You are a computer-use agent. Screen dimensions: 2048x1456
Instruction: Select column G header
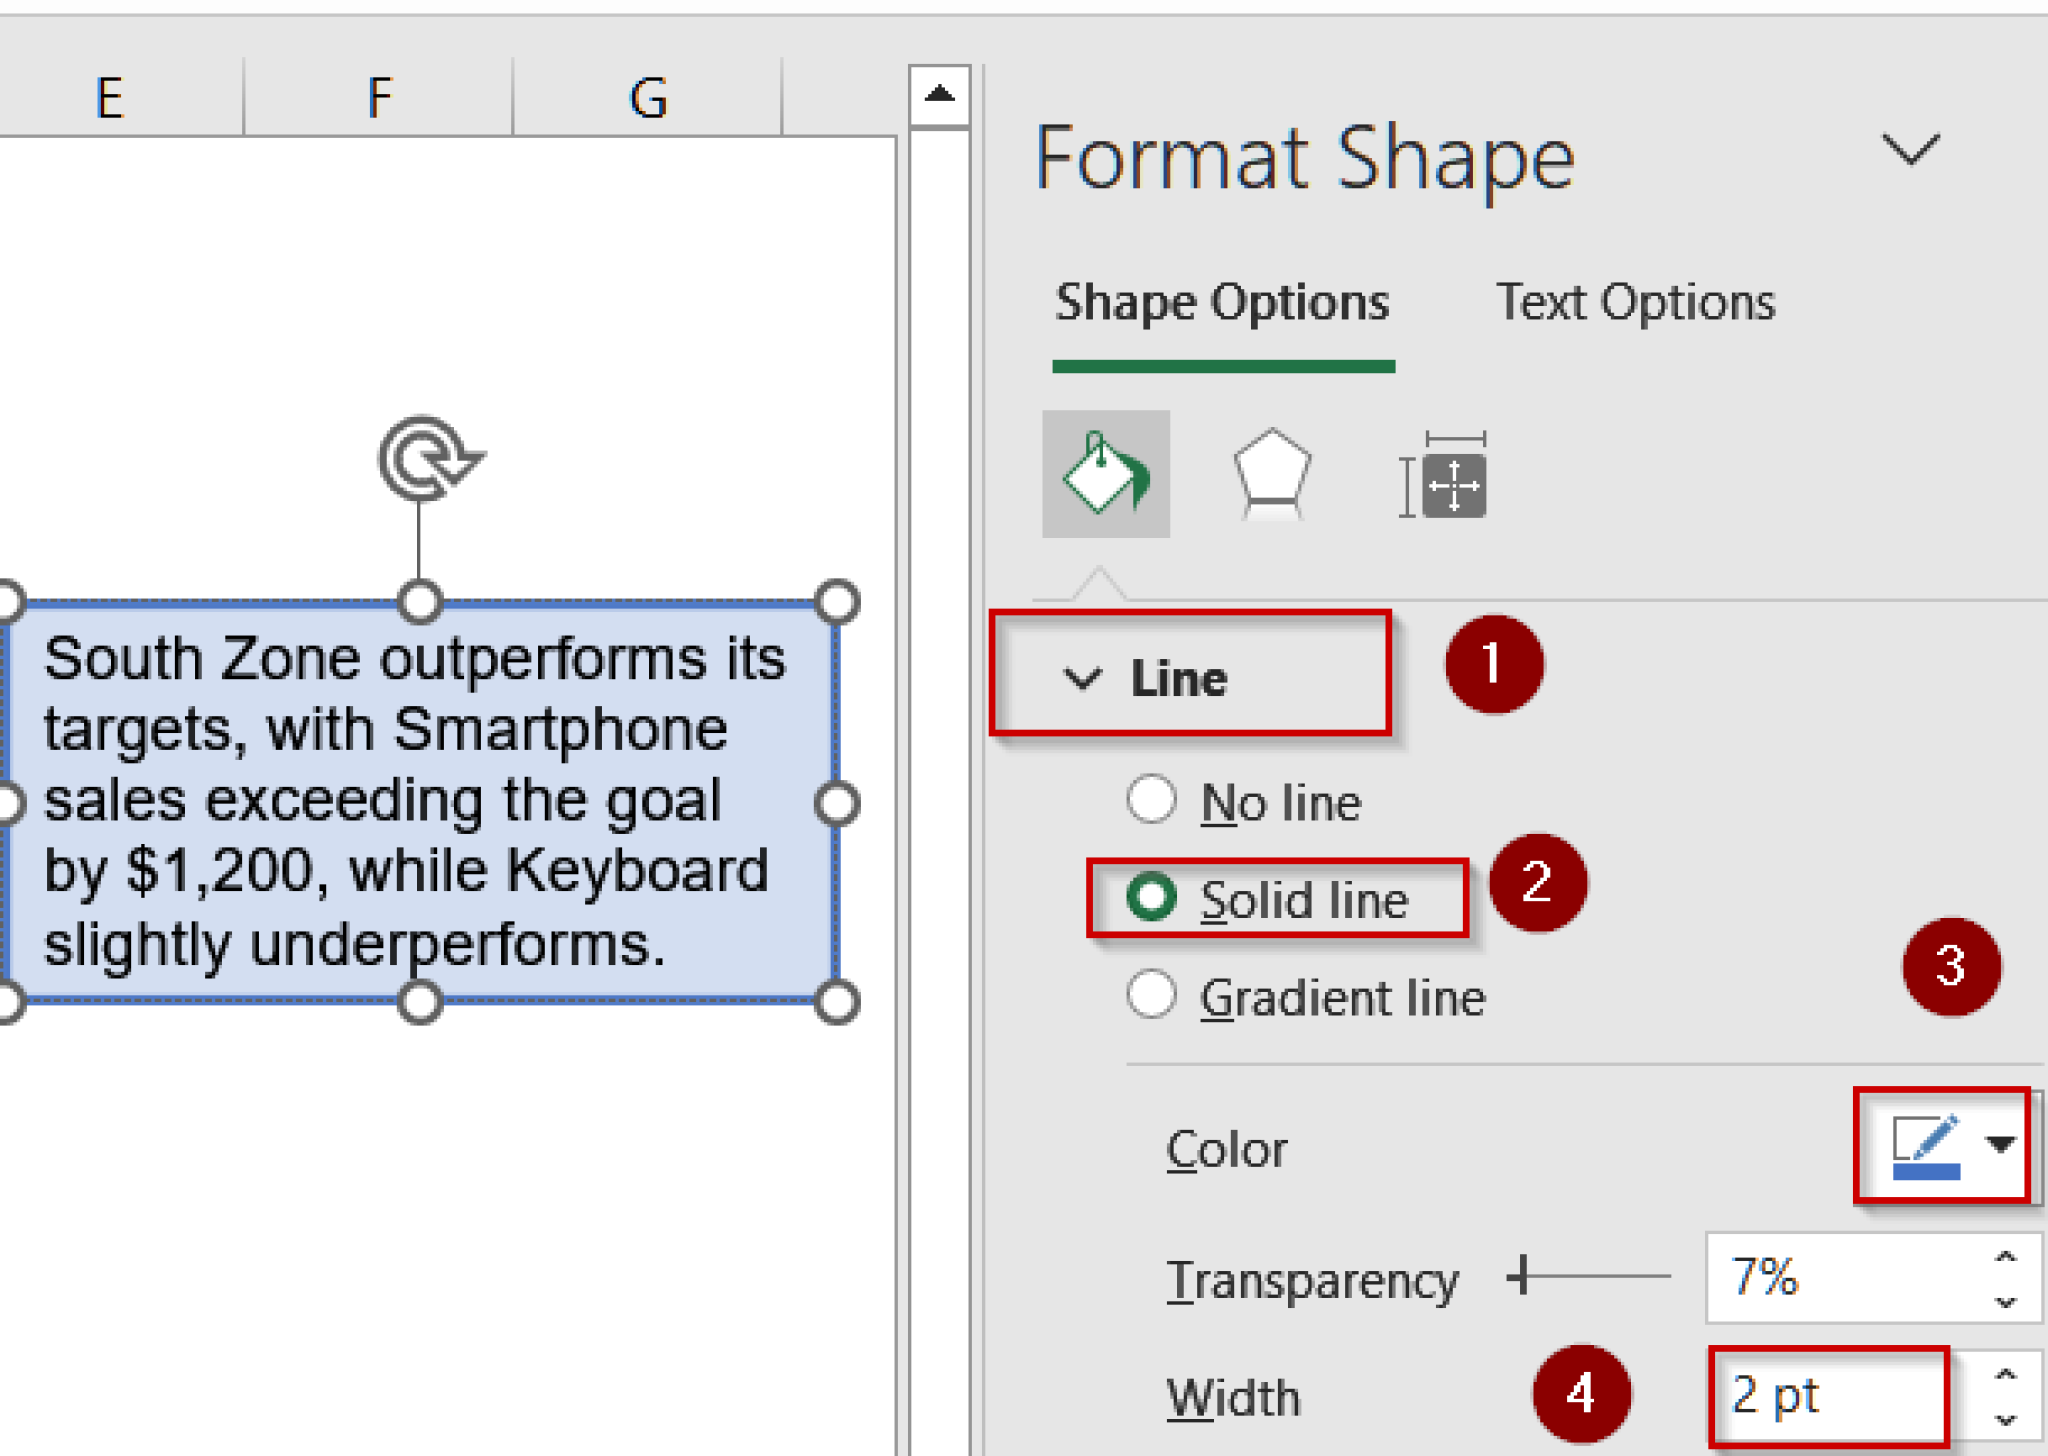pyautogui.click(x=648, y=98)
